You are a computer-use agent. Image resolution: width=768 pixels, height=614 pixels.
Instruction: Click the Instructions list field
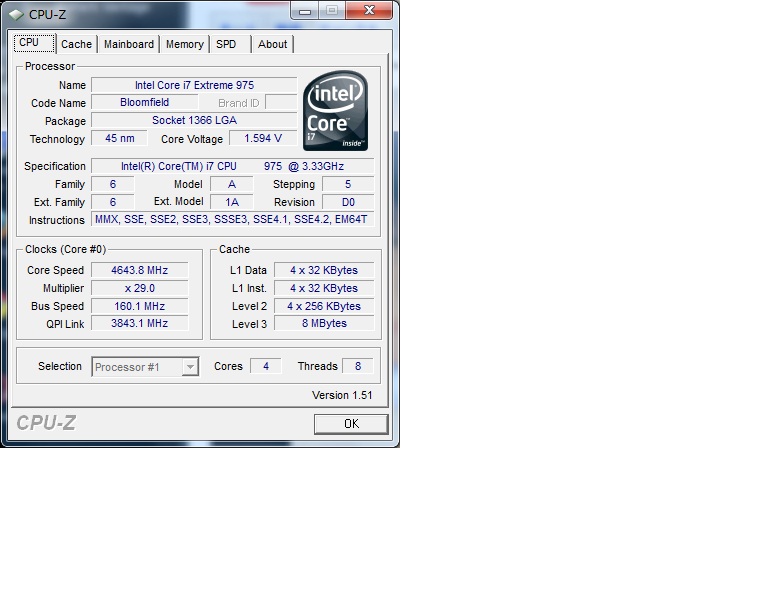[x=231, y=220]
